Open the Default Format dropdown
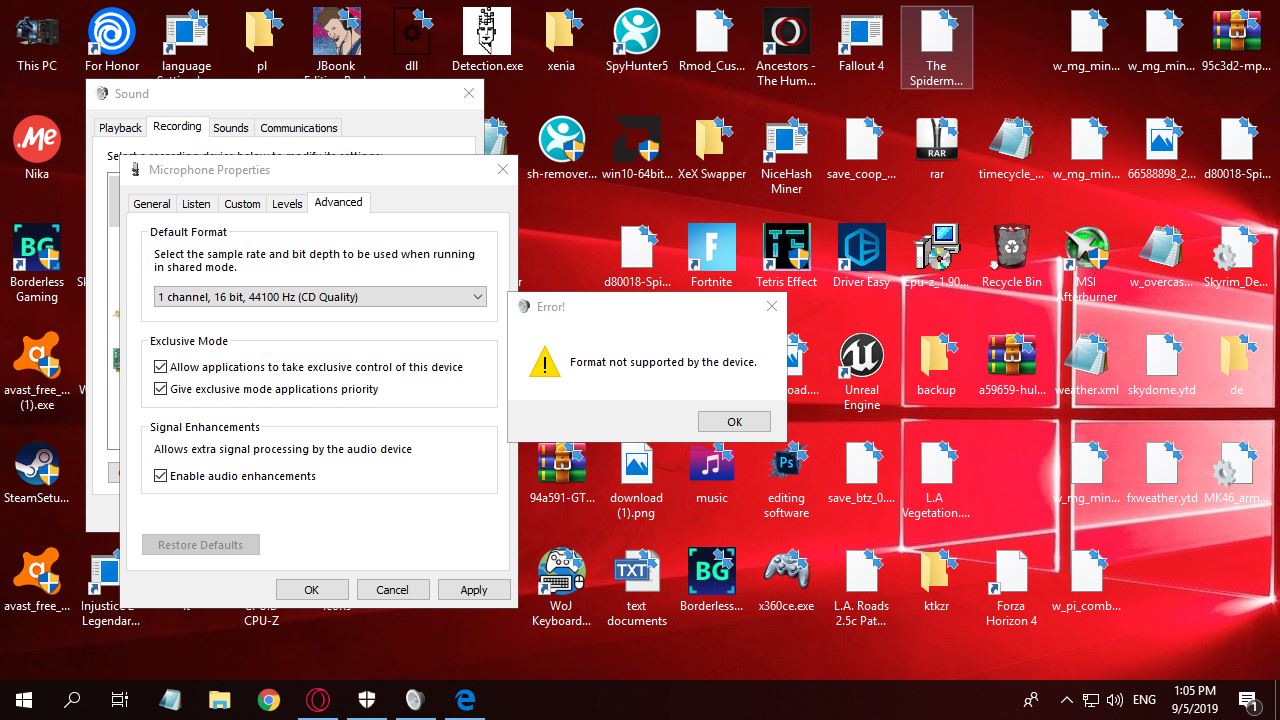The height and width of the screenshot is (720, 1280). click(x=477, y=297)
